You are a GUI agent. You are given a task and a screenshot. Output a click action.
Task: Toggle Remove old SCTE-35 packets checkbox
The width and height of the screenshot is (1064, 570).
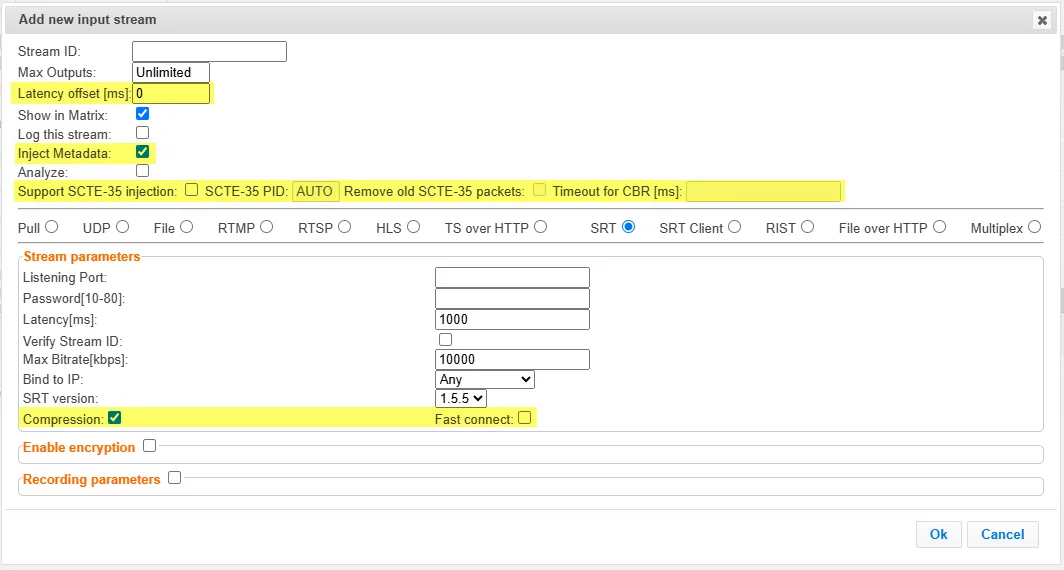[x=539, y=189]
